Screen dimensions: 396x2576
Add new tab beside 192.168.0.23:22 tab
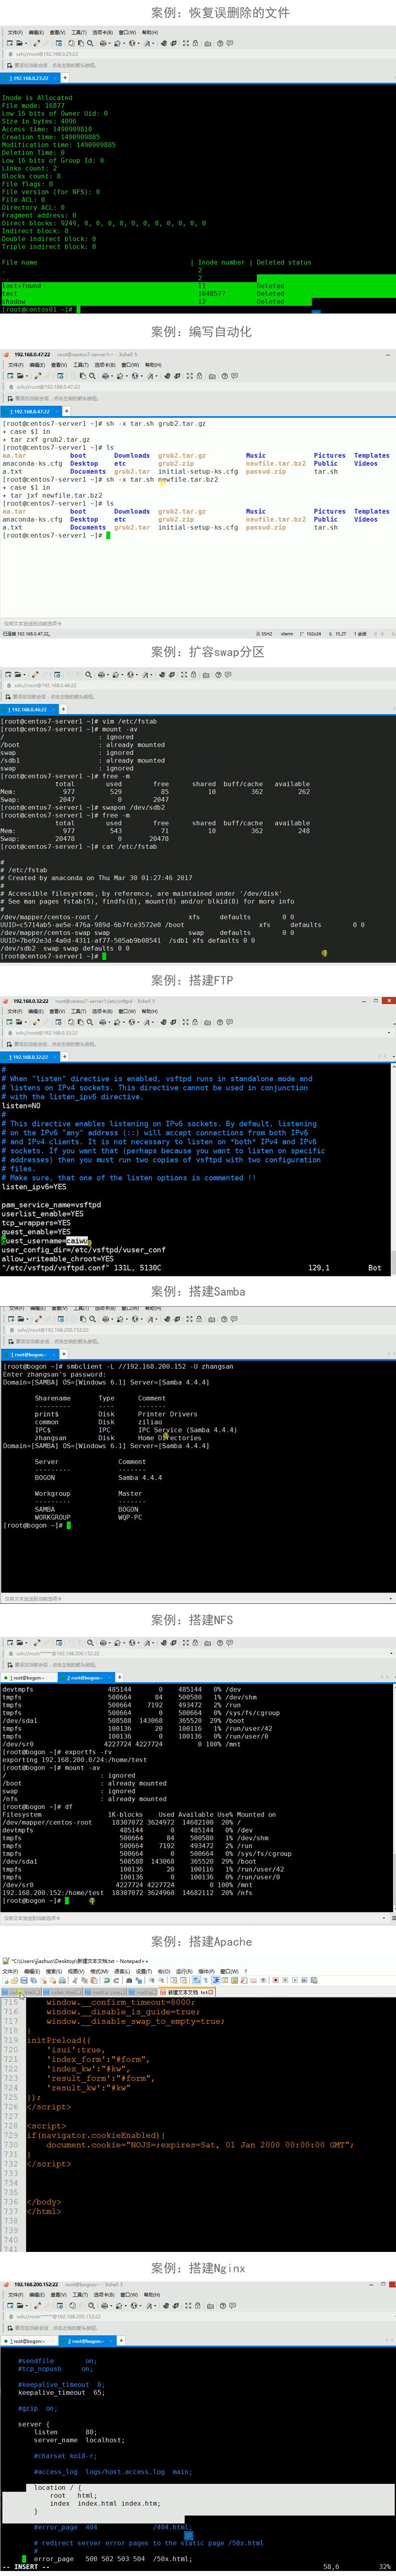tap(65, 77)
